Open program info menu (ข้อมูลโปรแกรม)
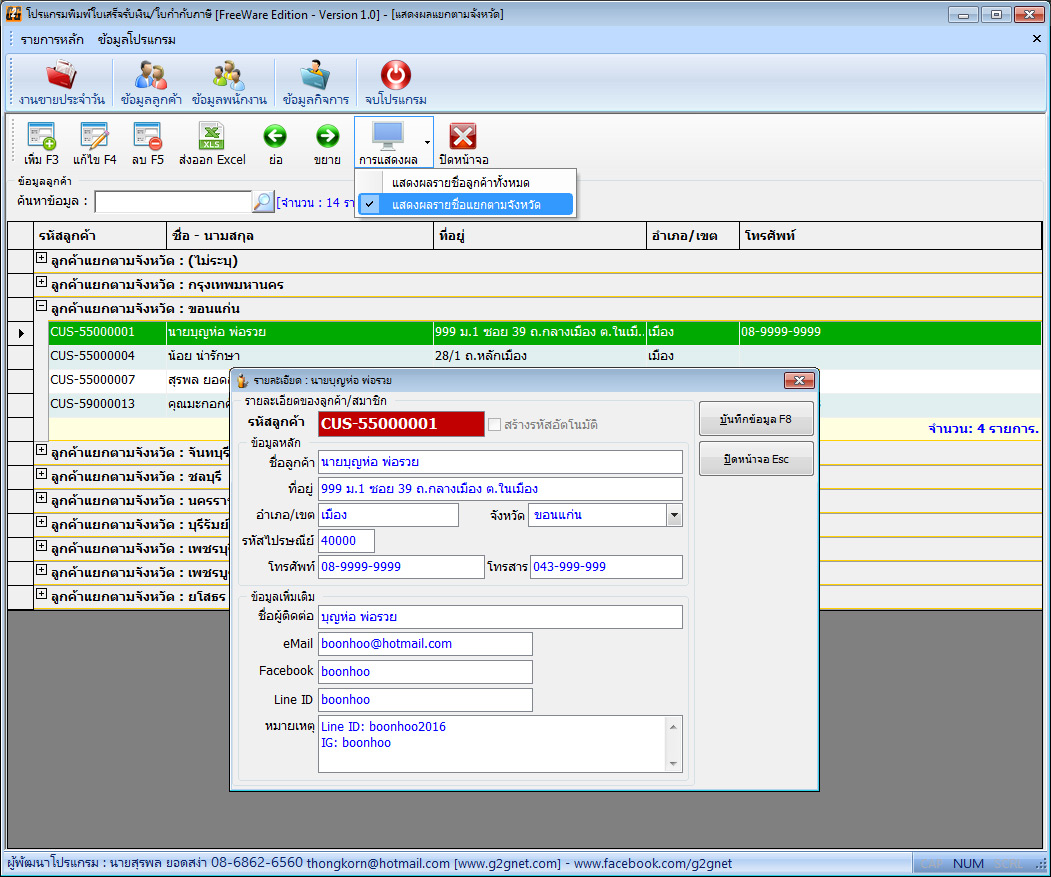Image resolution: width=1051 pixels, height=877 pixels. pyautogui.click(x=137, y=40)
